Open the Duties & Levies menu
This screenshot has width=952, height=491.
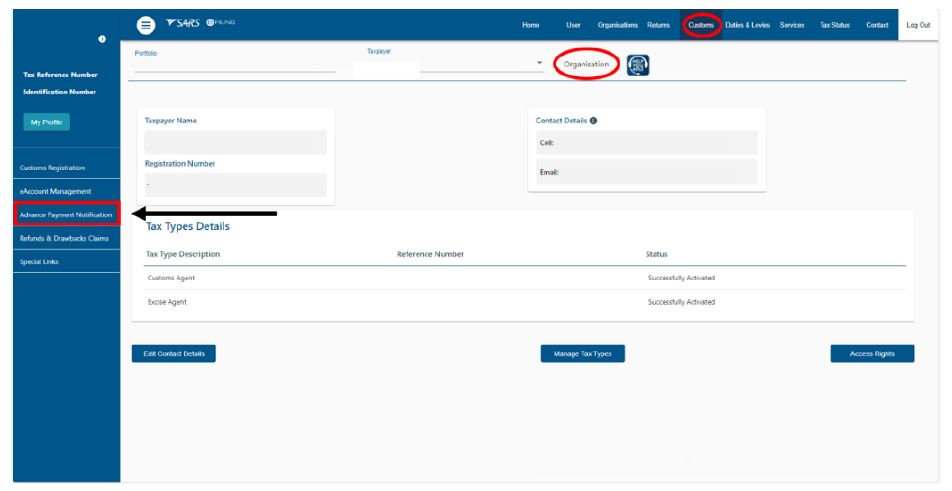[x=747, y=25]
